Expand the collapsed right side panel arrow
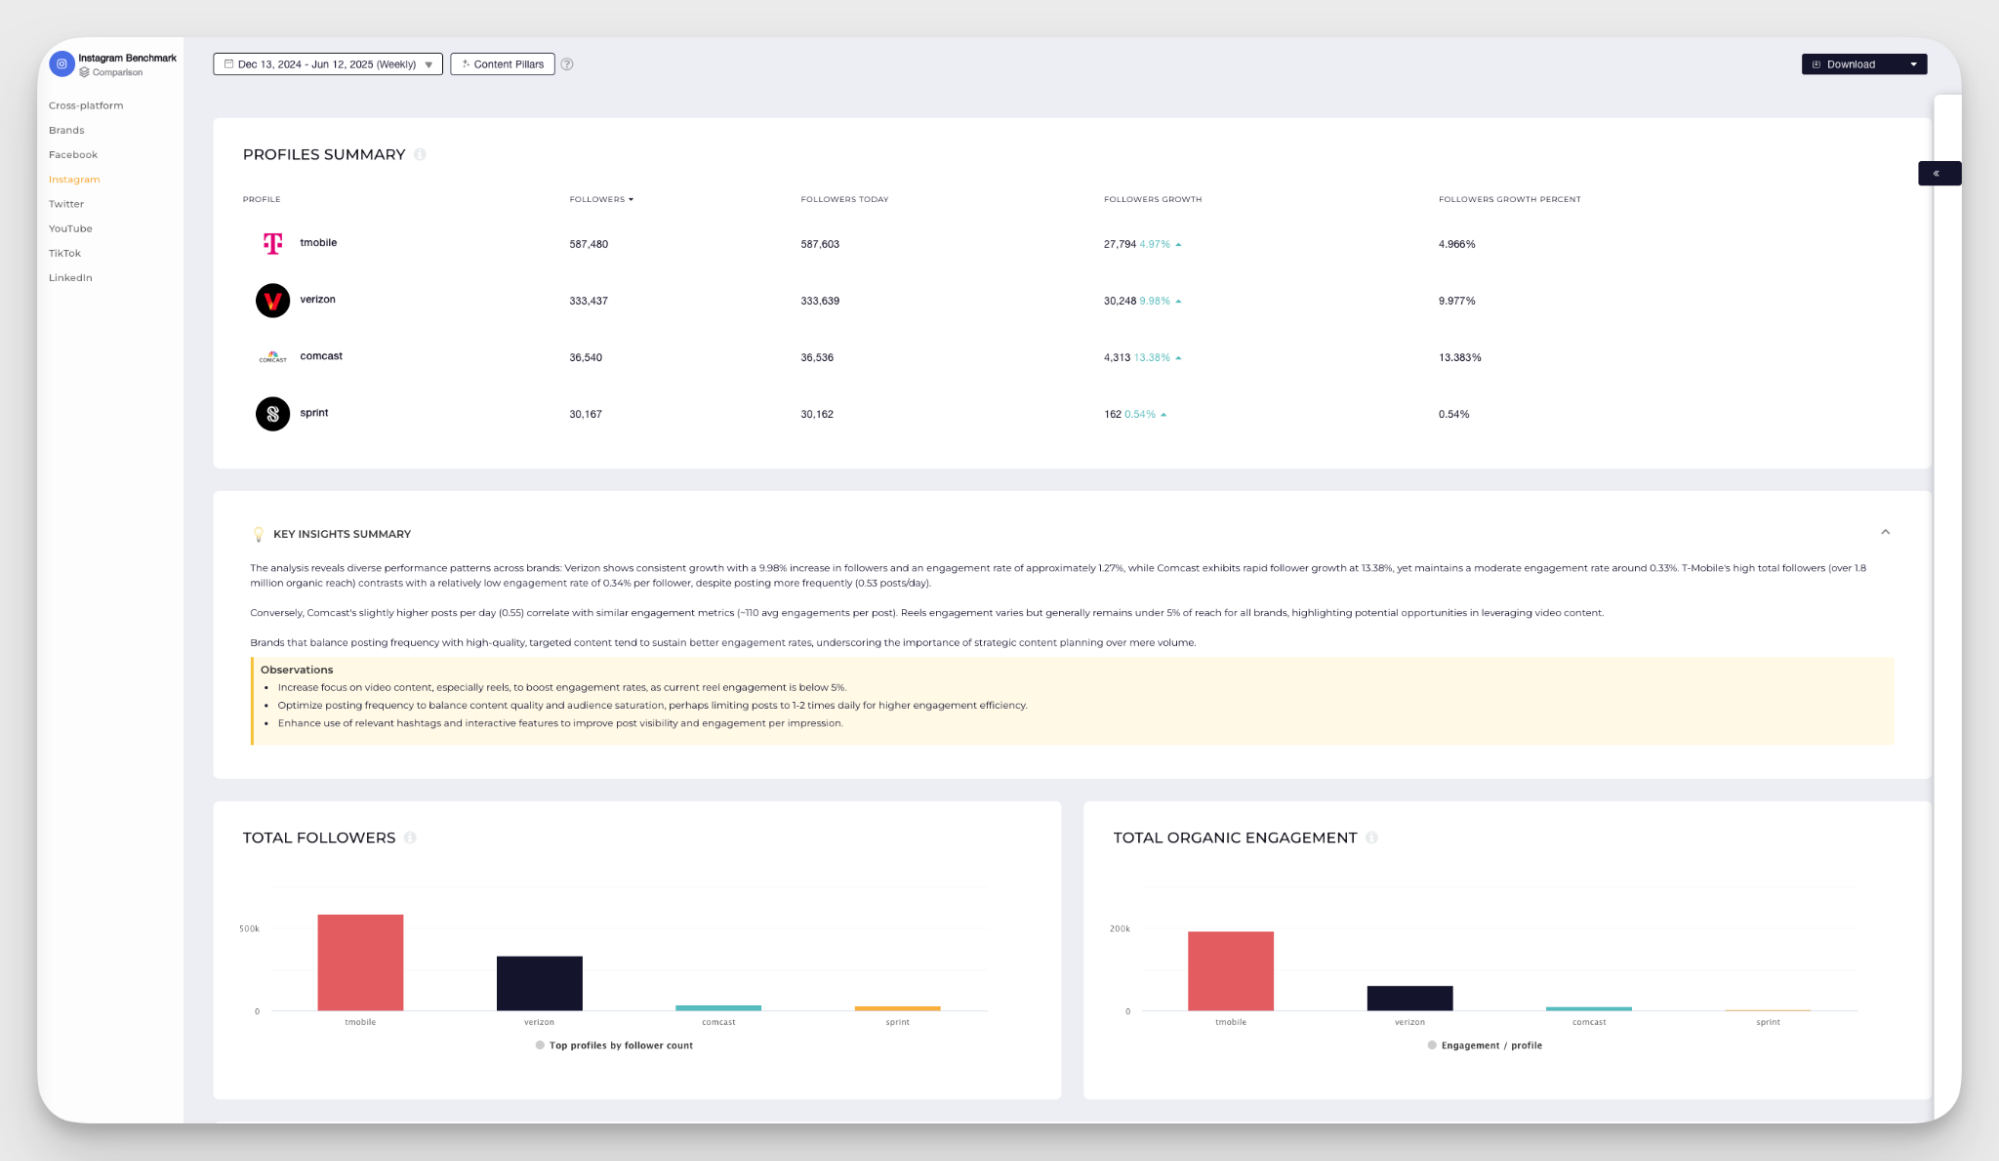1999x1161 pixels. click(x=1938, y=173)
